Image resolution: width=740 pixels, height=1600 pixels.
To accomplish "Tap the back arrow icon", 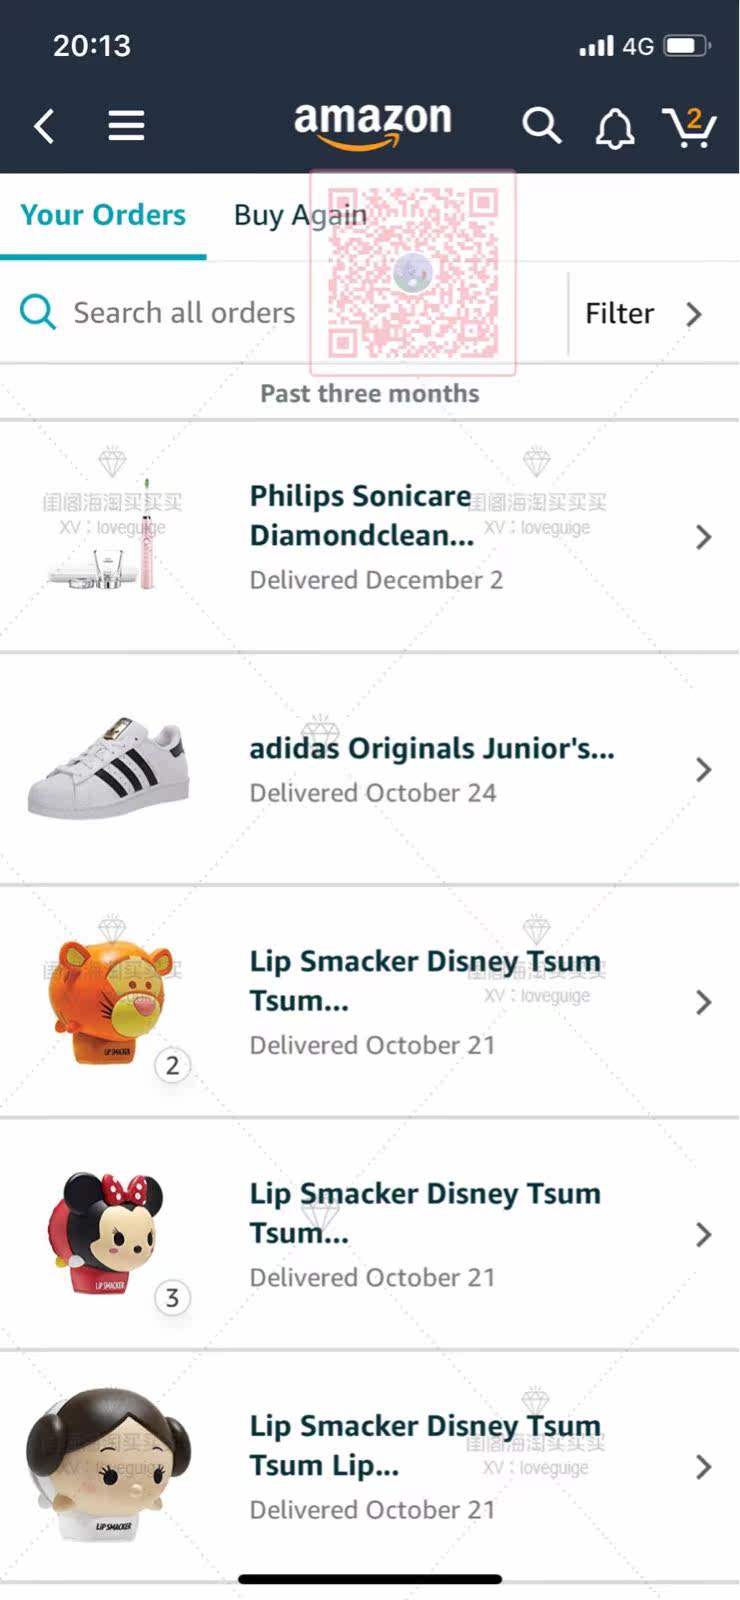I will [x=44, y=126].
